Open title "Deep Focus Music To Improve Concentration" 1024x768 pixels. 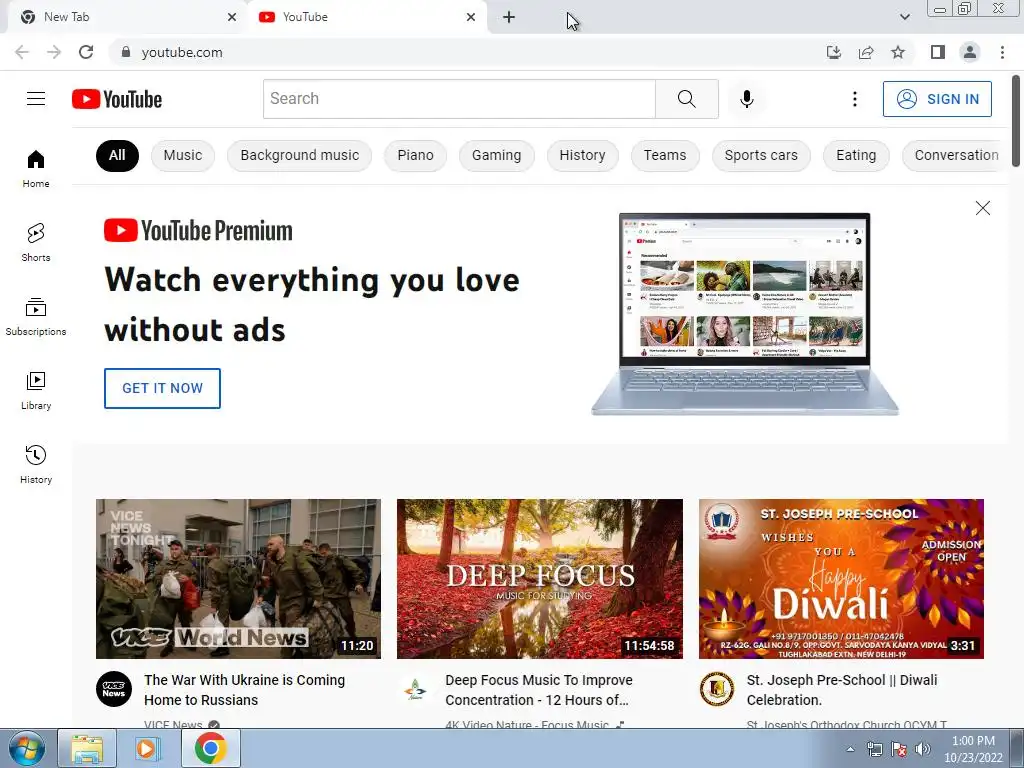[x=539, y=690]
